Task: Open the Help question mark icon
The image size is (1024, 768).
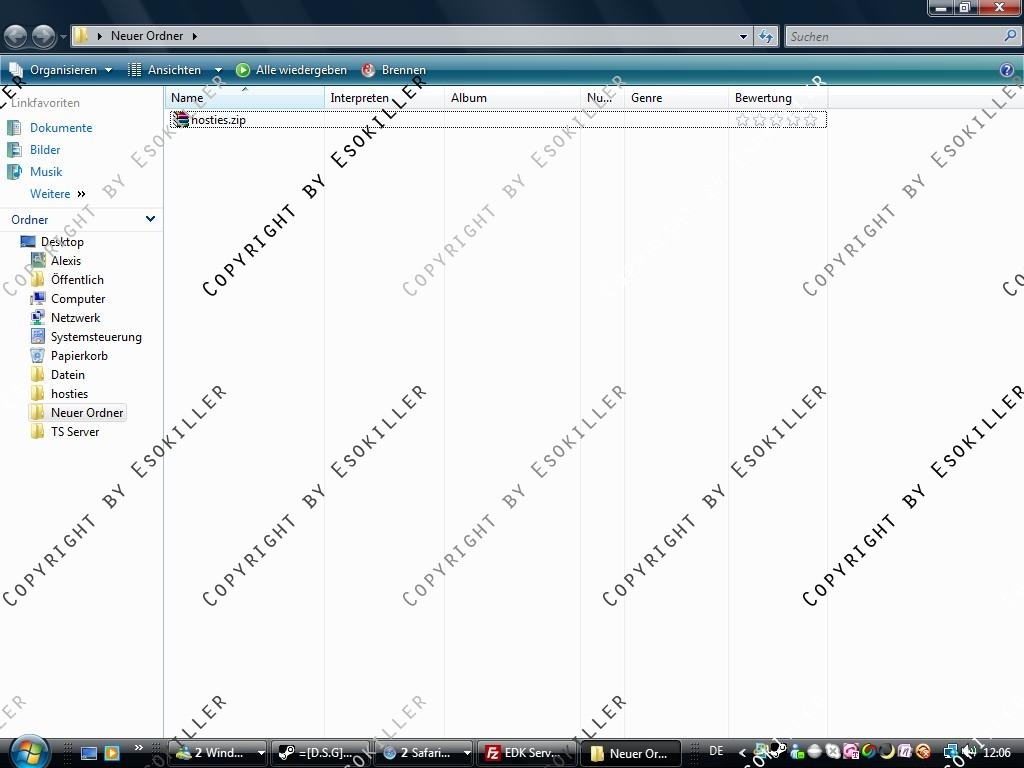Action: (x=1007, y=70)
